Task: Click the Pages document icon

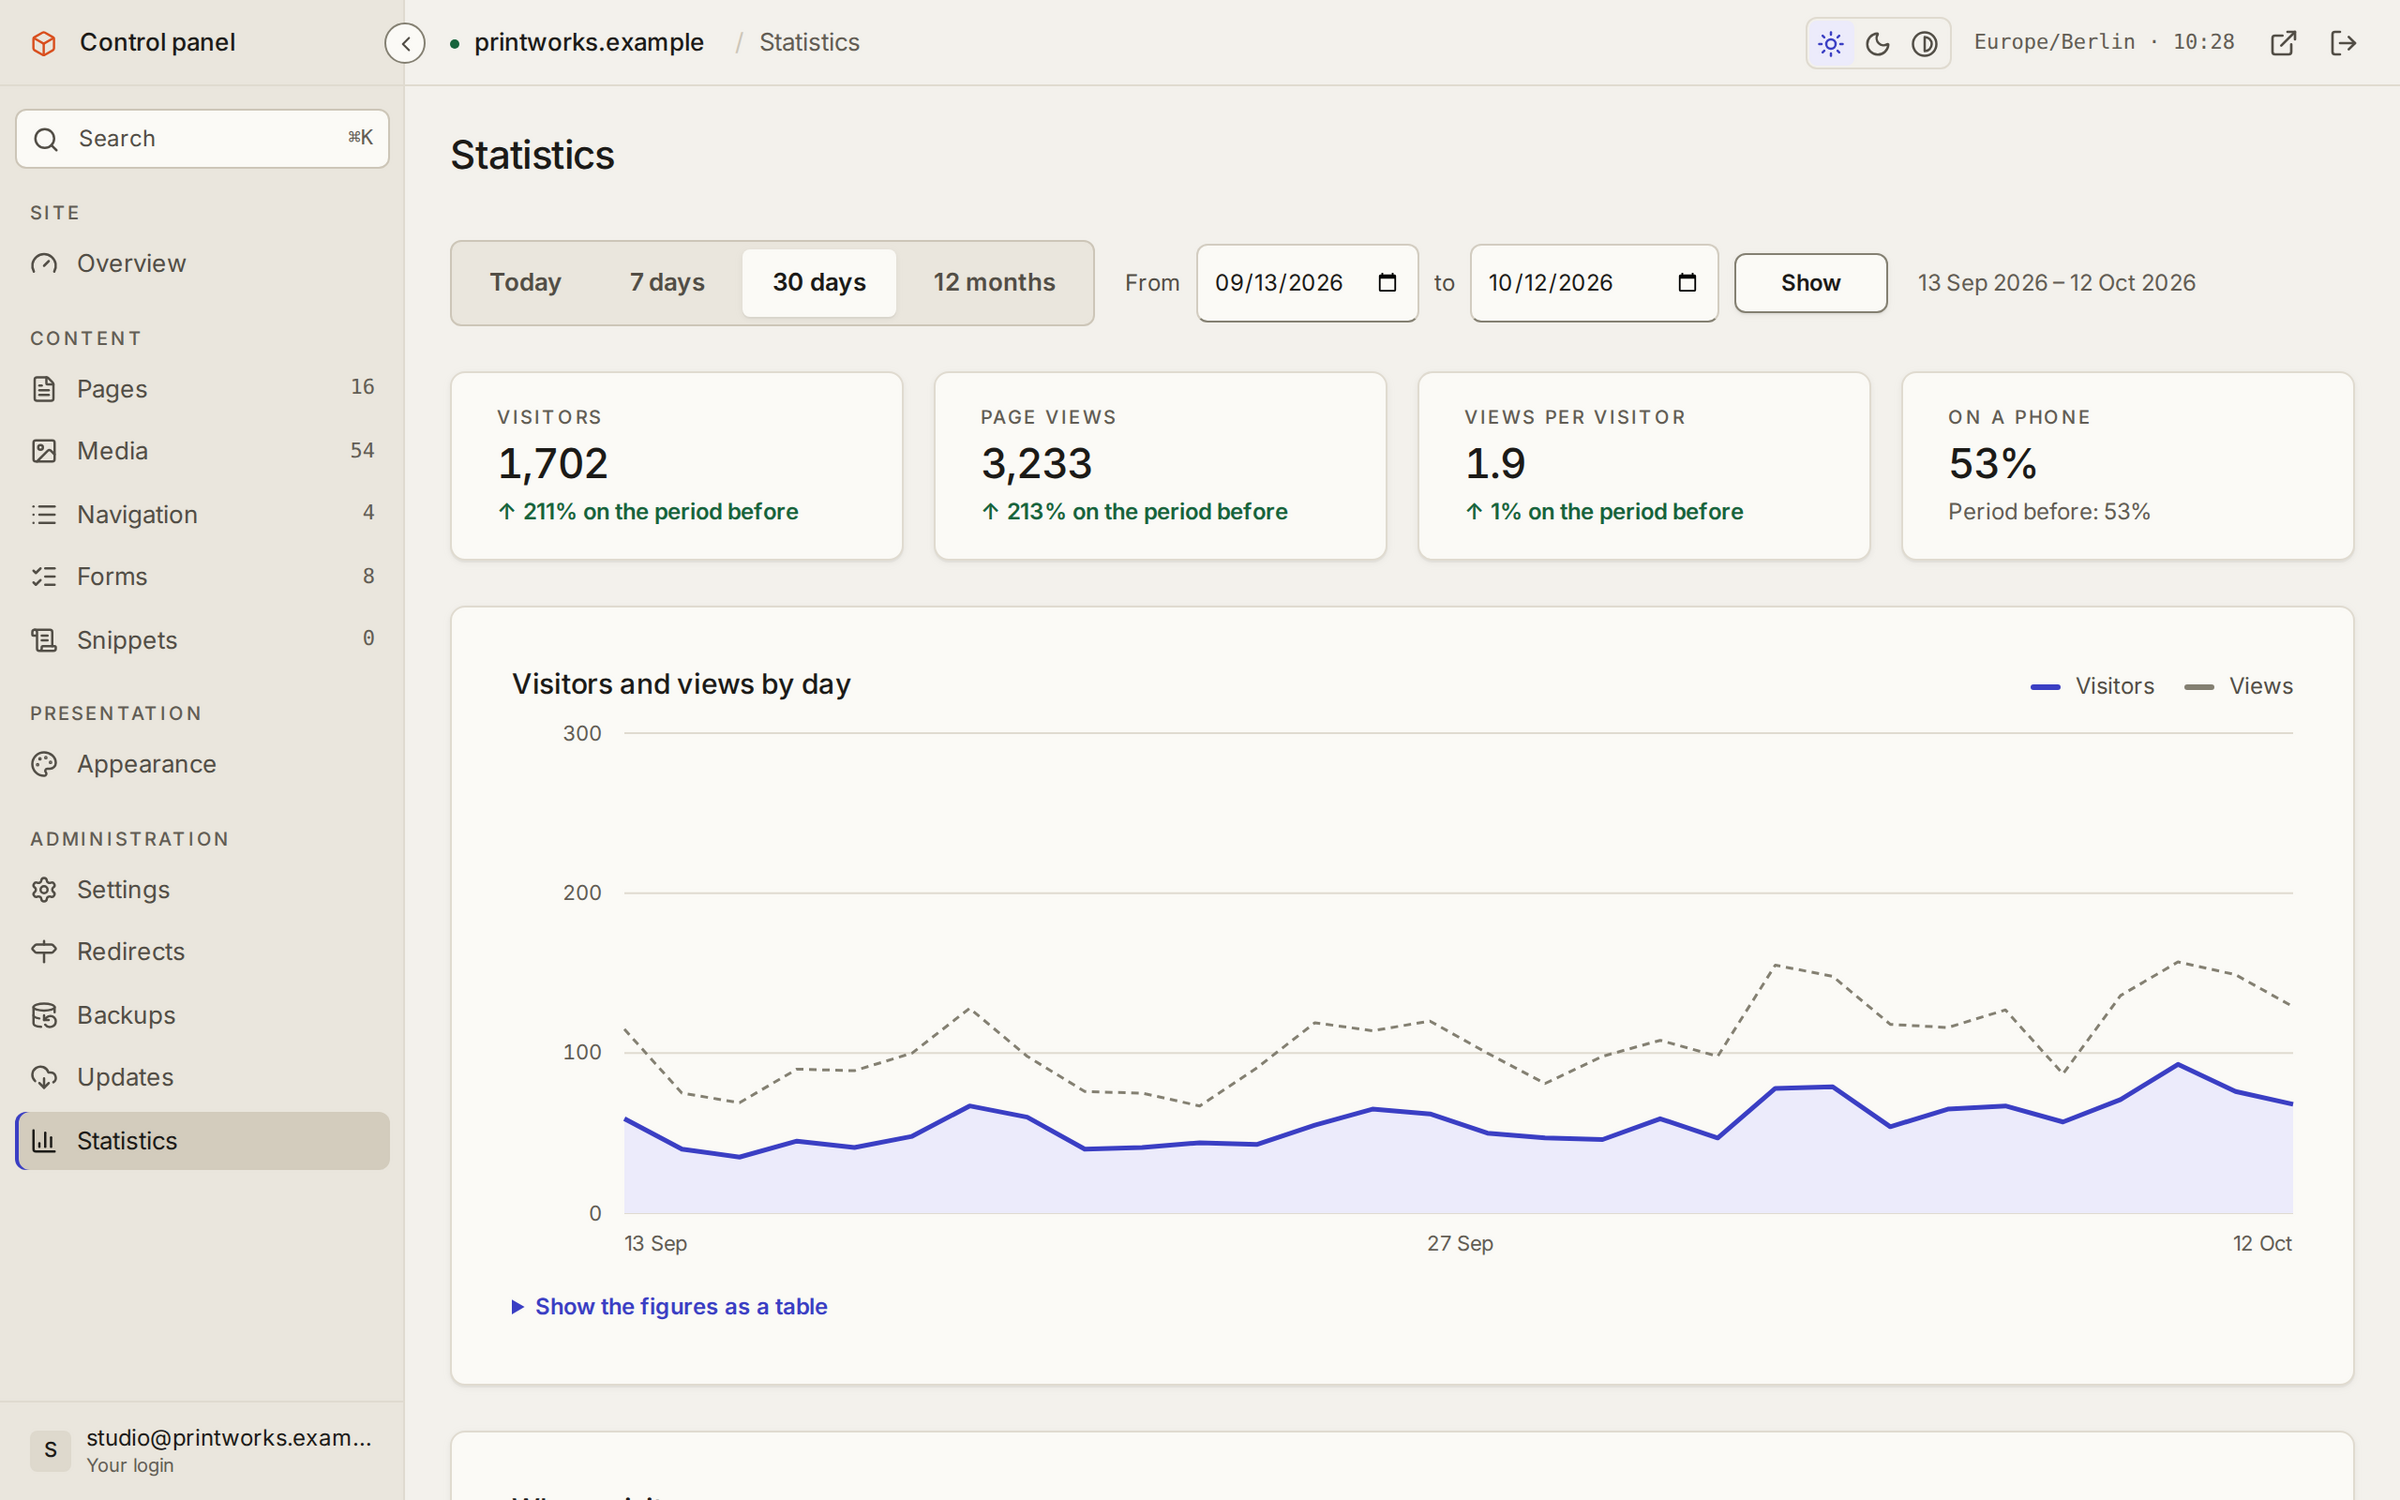Action: click(44, 389)
